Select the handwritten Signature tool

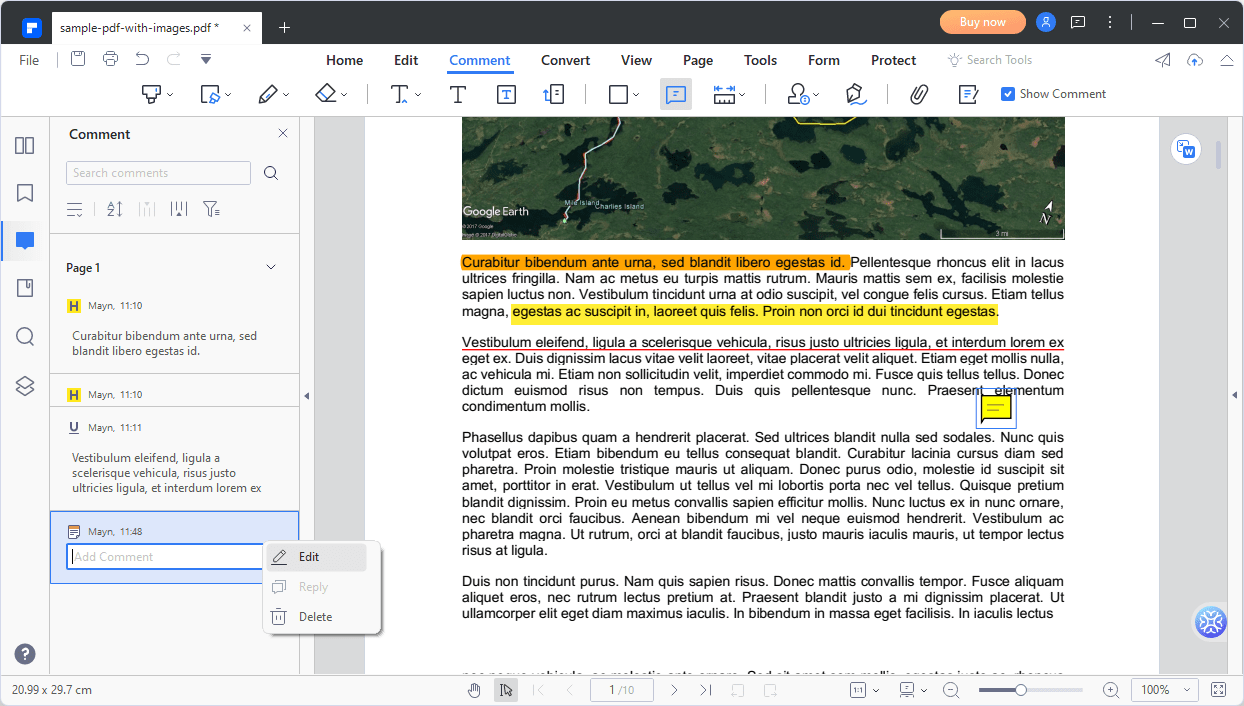pos(856,93)
